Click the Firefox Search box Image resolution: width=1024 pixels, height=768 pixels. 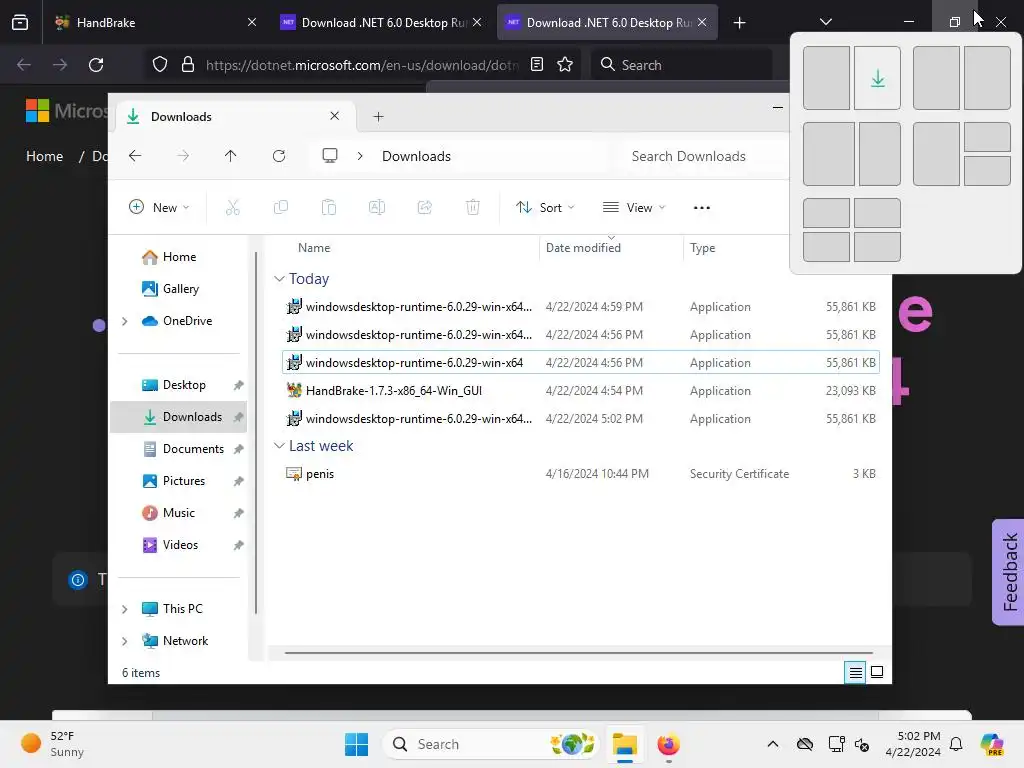click(682, 65)
